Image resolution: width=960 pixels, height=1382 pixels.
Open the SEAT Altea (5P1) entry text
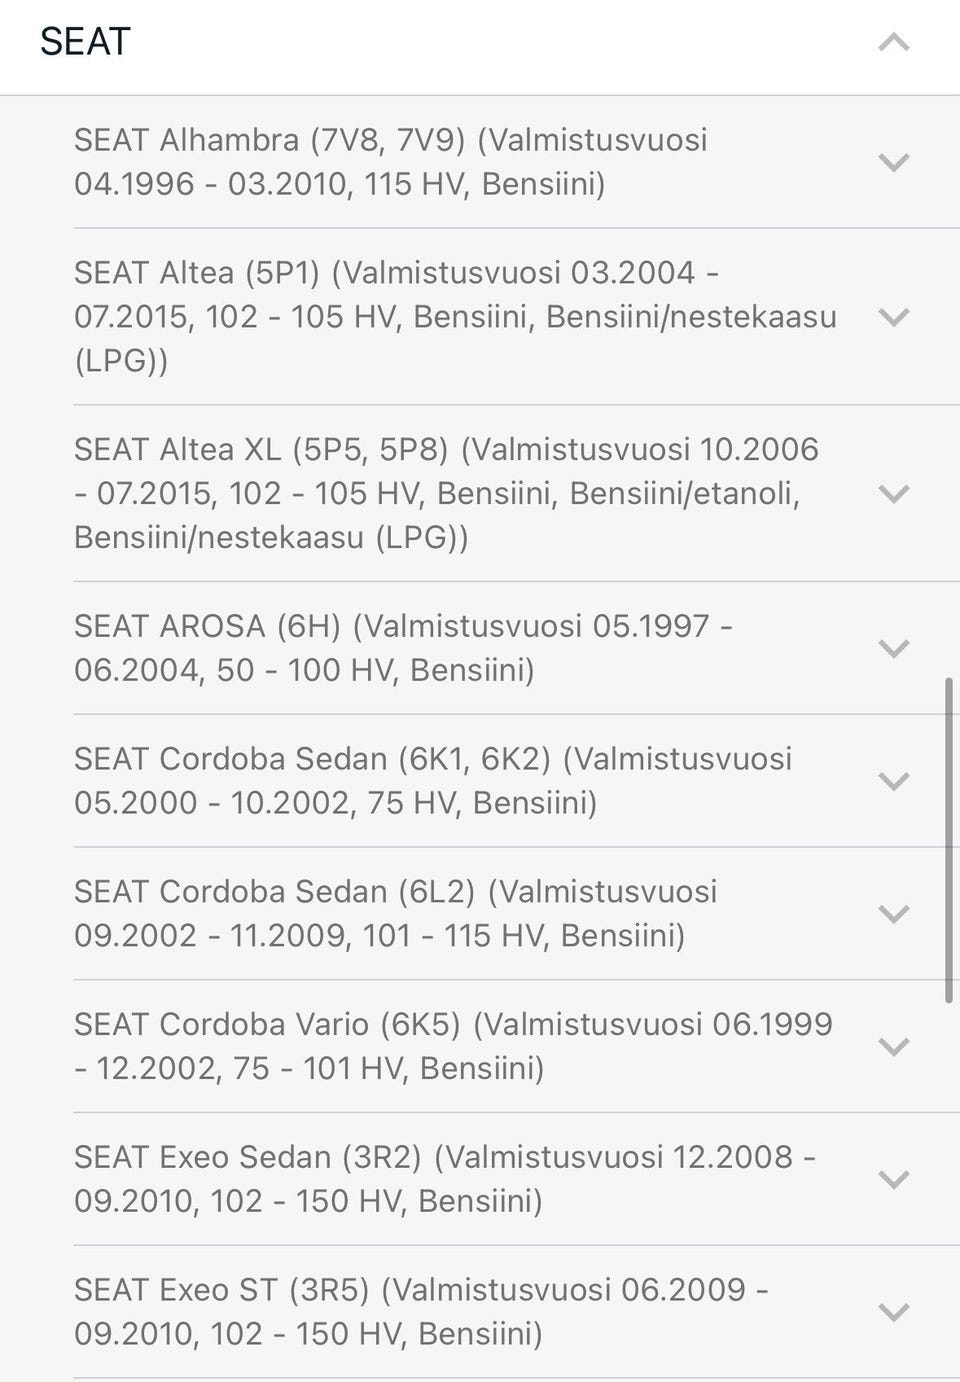pos(455,317)
